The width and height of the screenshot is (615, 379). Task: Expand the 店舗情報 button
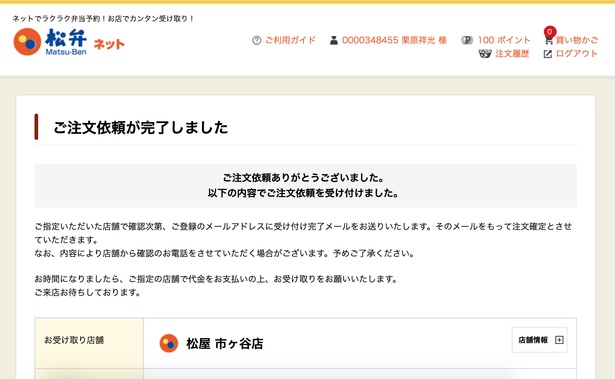click(540, 340)
